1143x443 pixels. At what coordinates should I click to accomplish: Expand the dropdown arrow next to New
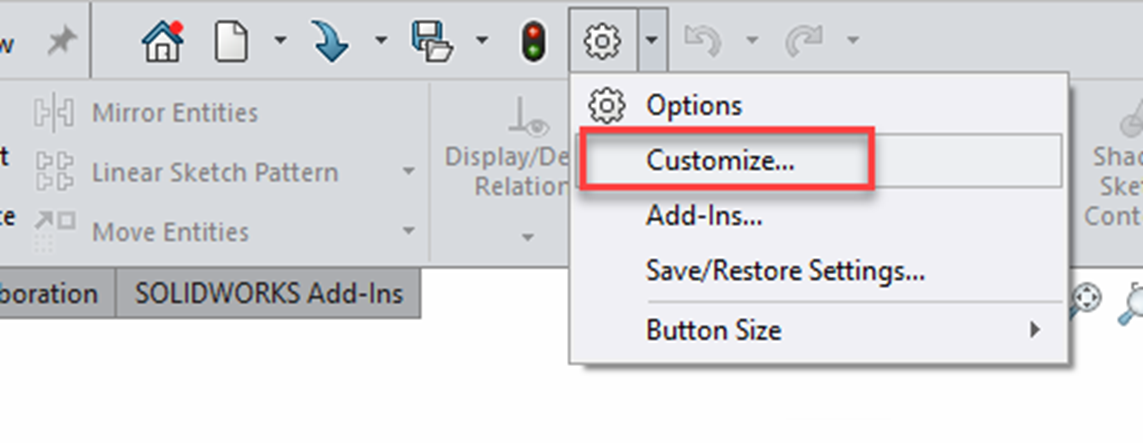[280, 40]
